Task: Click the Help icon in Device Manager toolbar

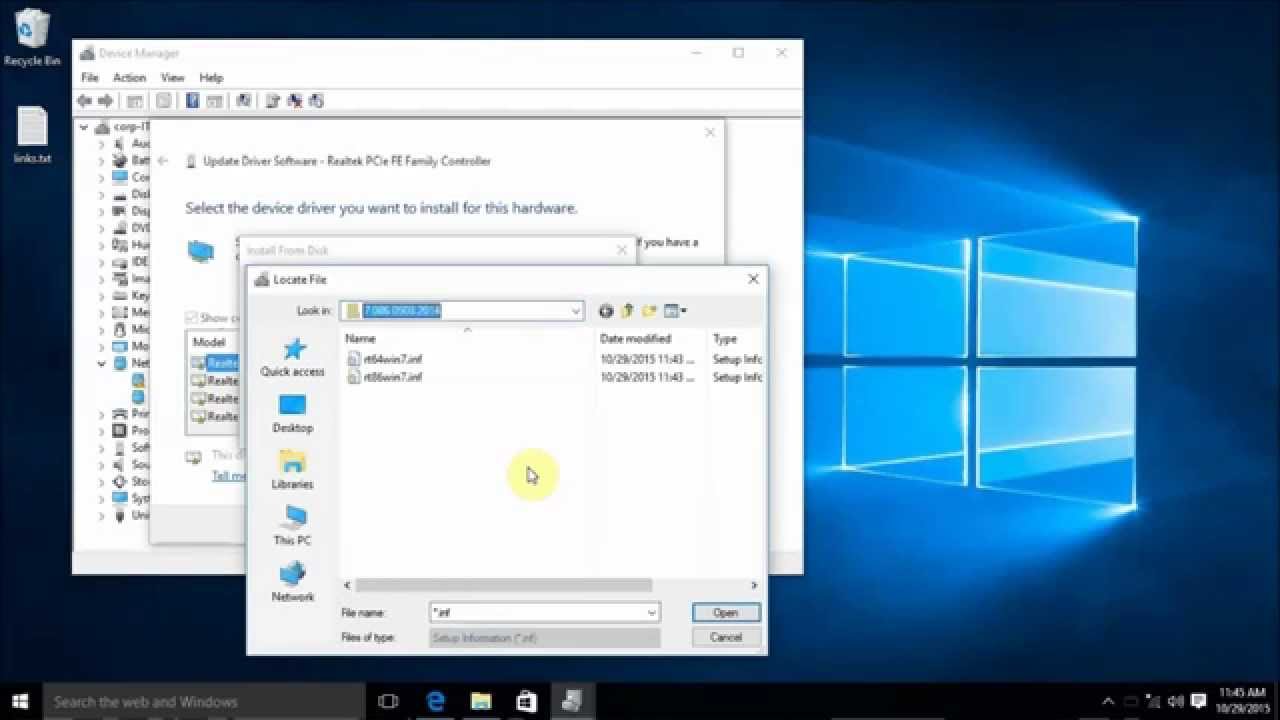Action: point(192,101)
